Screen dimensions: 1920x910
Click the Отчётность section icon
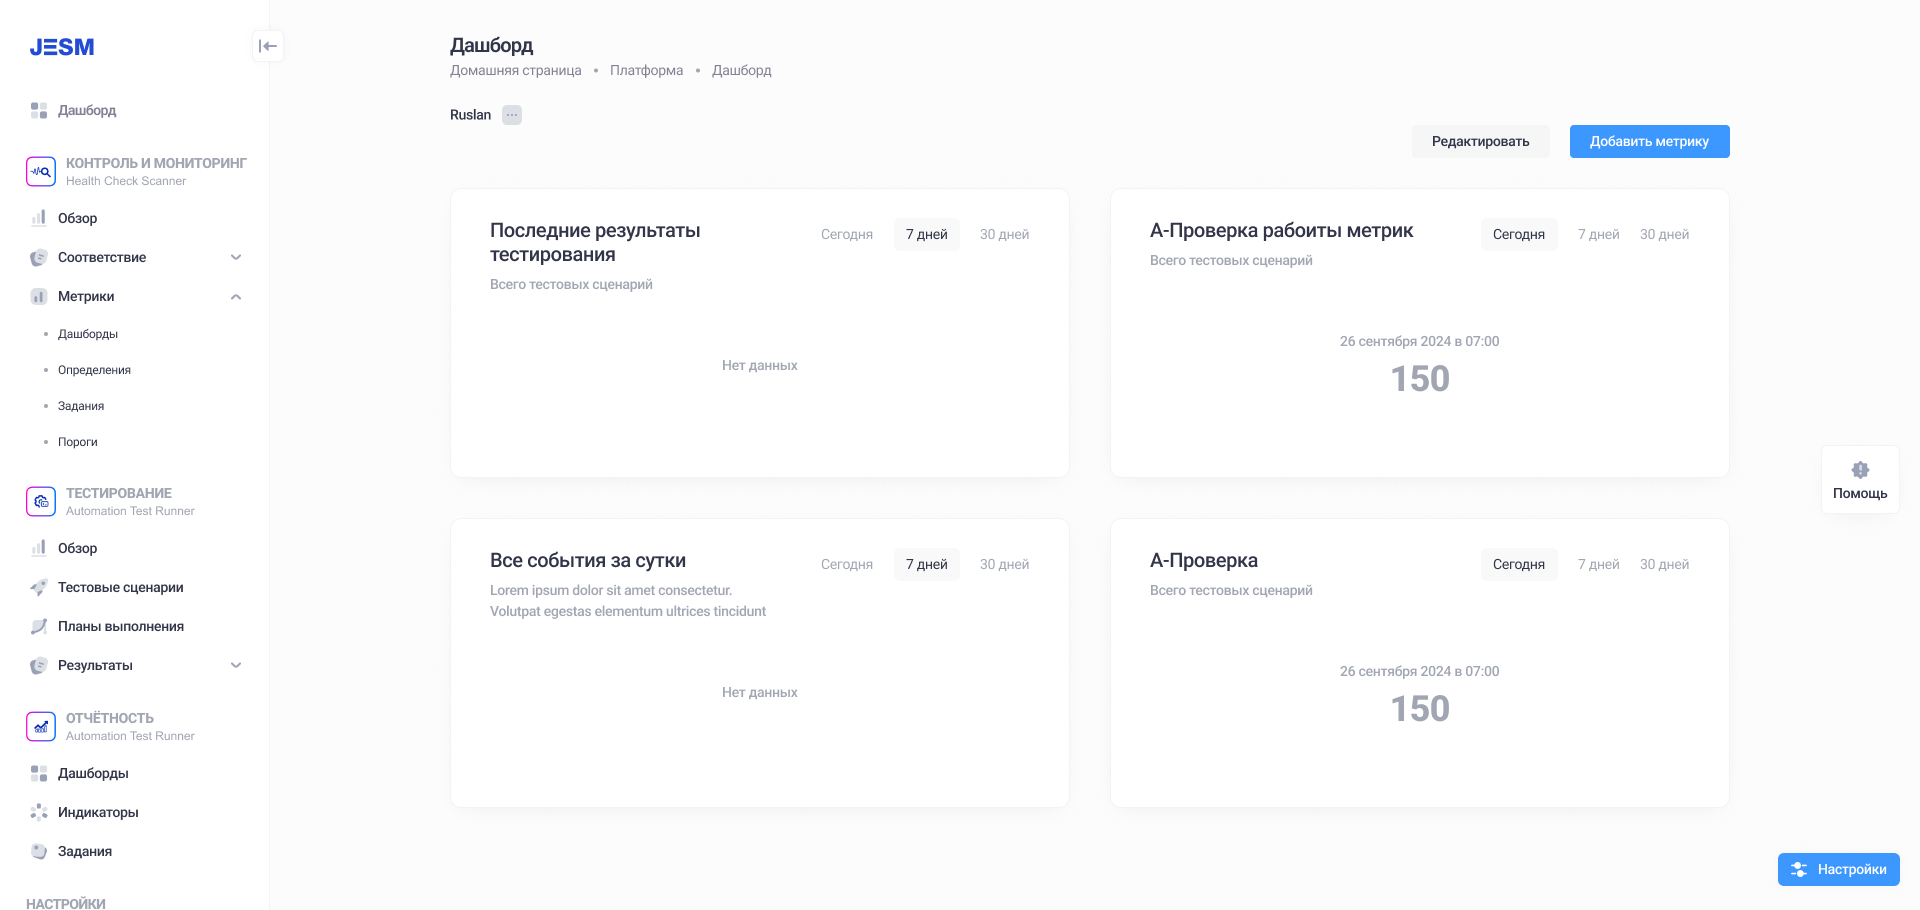41,726
